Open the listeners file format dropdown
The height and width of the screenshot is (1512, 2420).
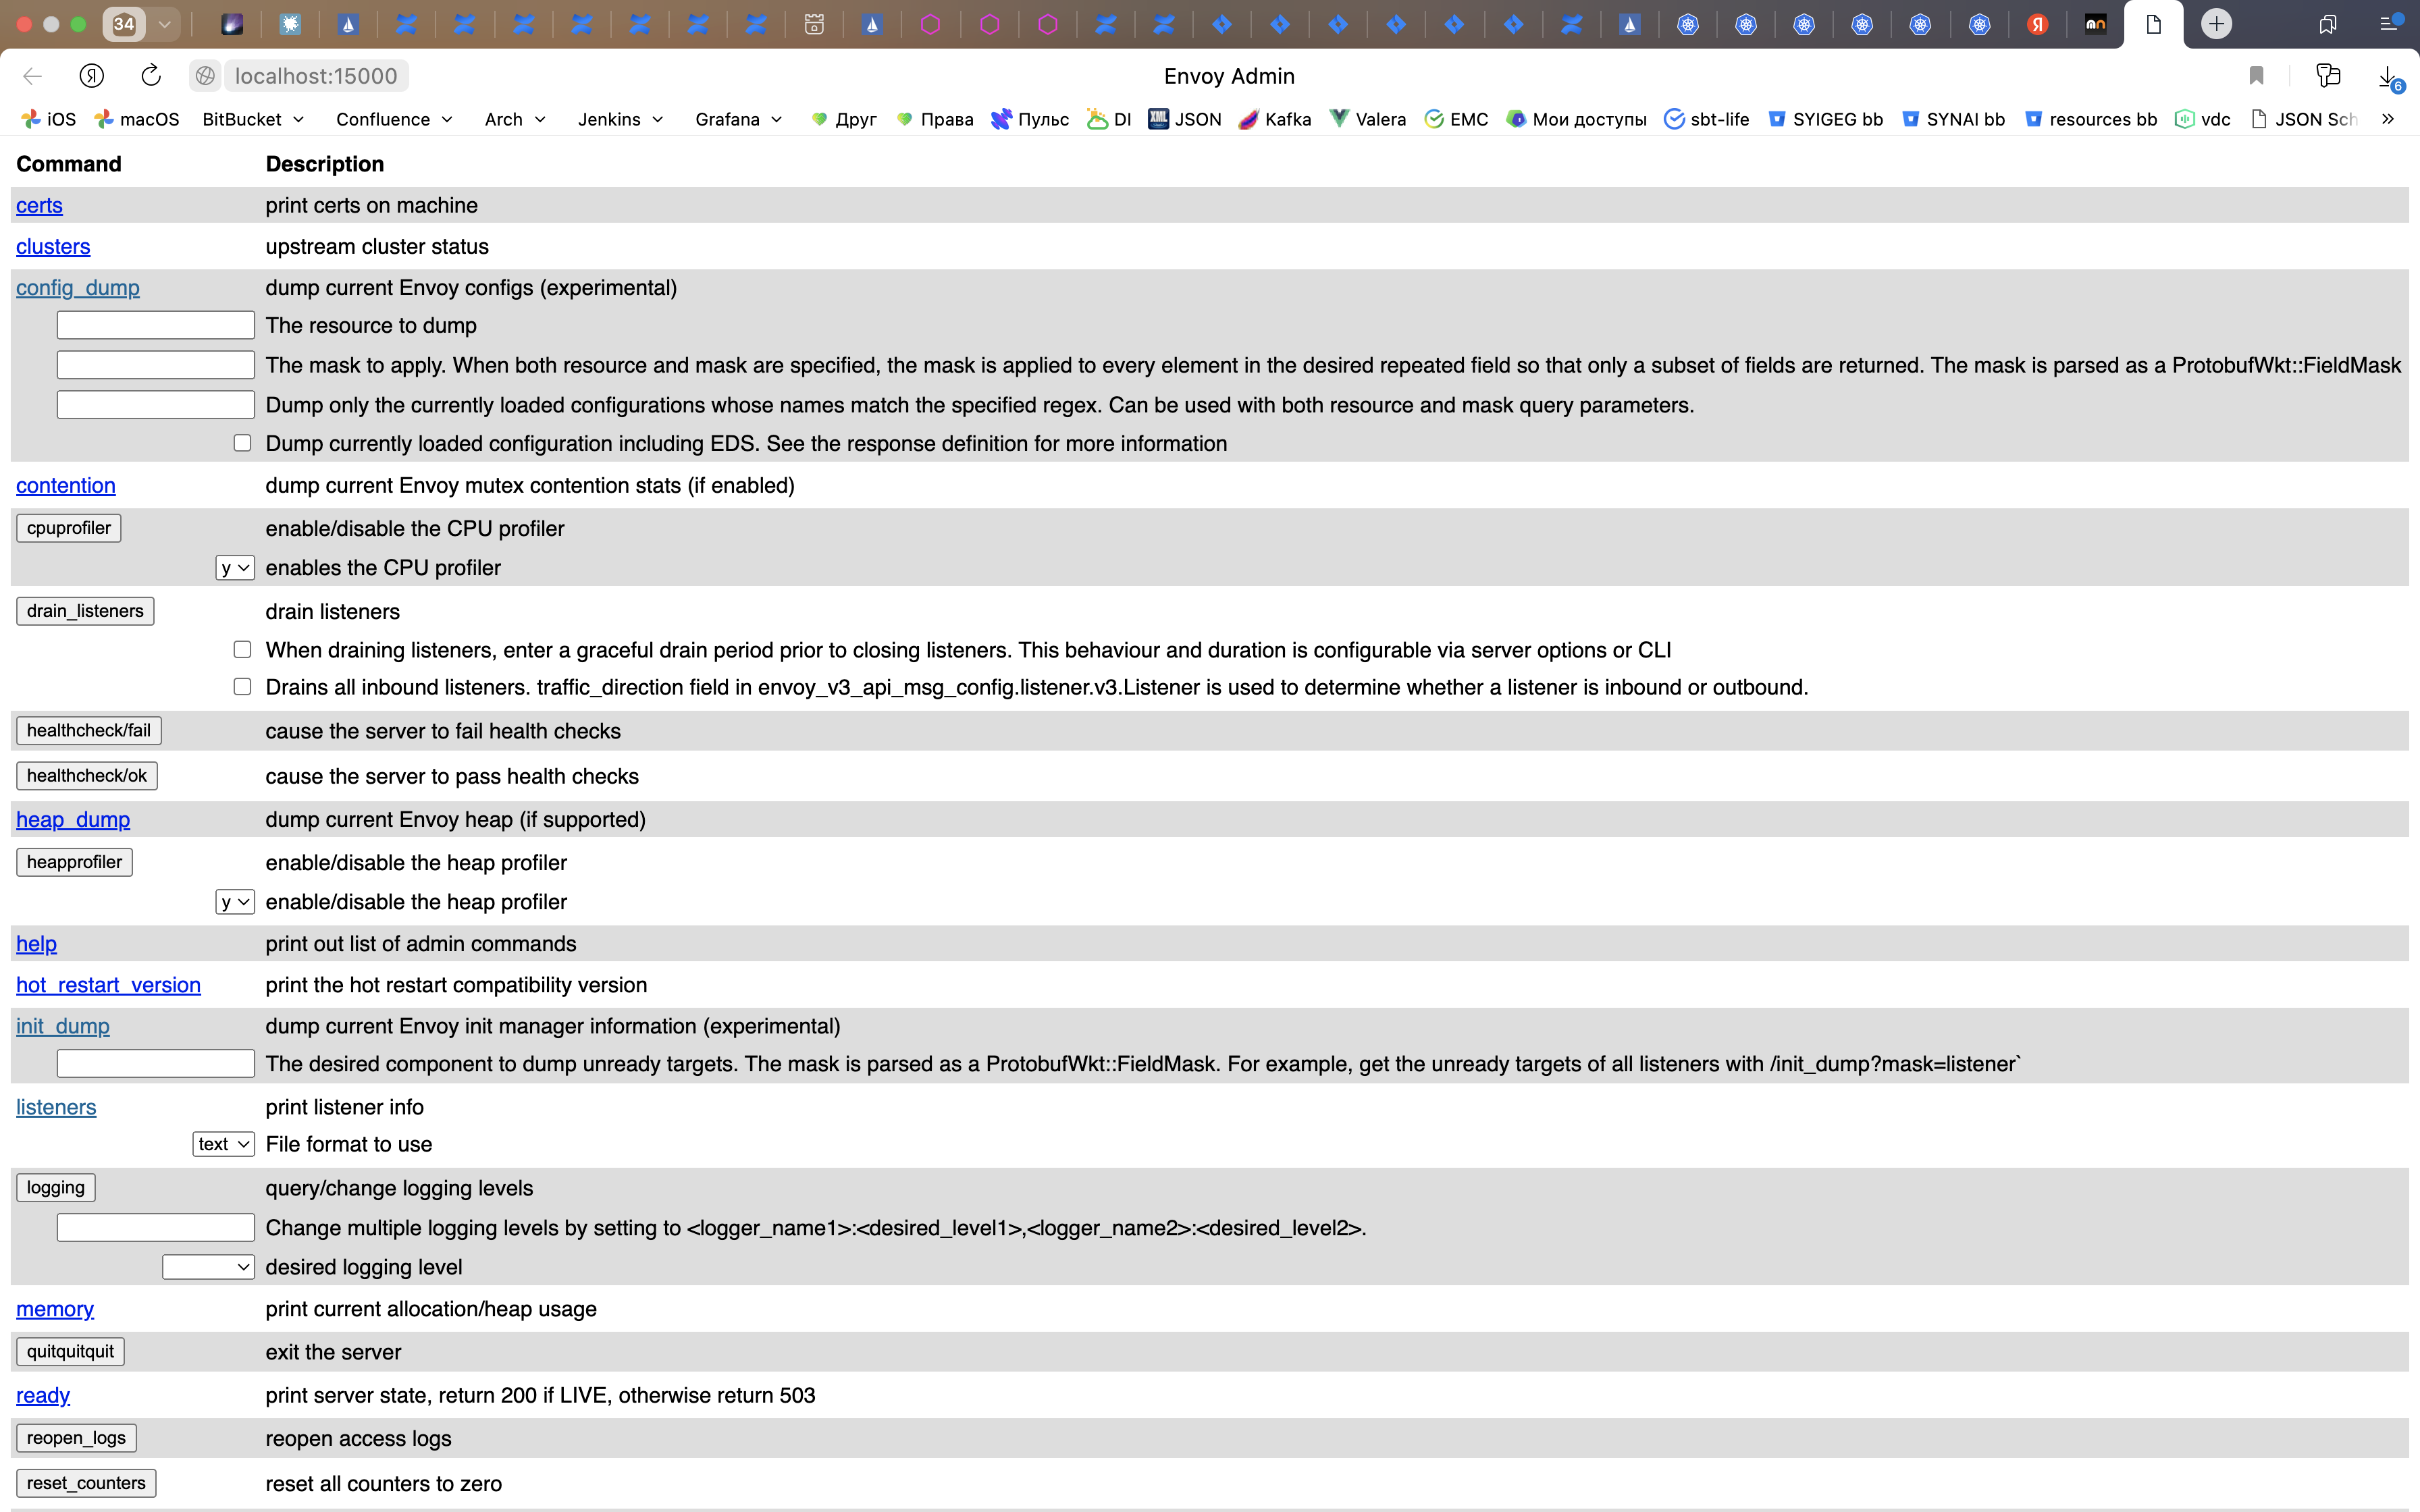(223, 1144)
